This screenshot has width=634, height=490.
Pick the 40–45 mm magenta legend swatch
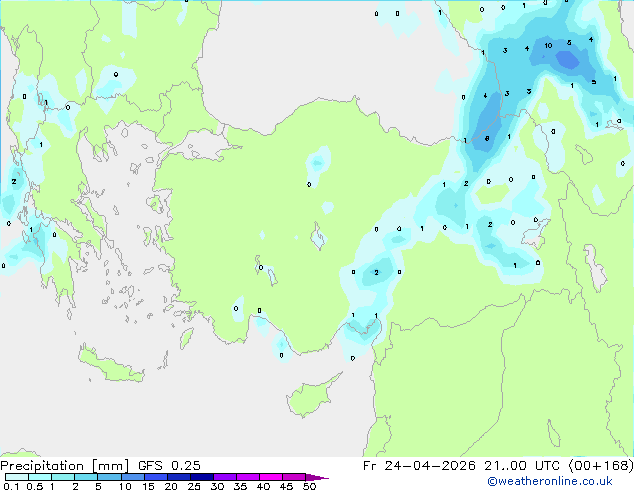[271, 477]
